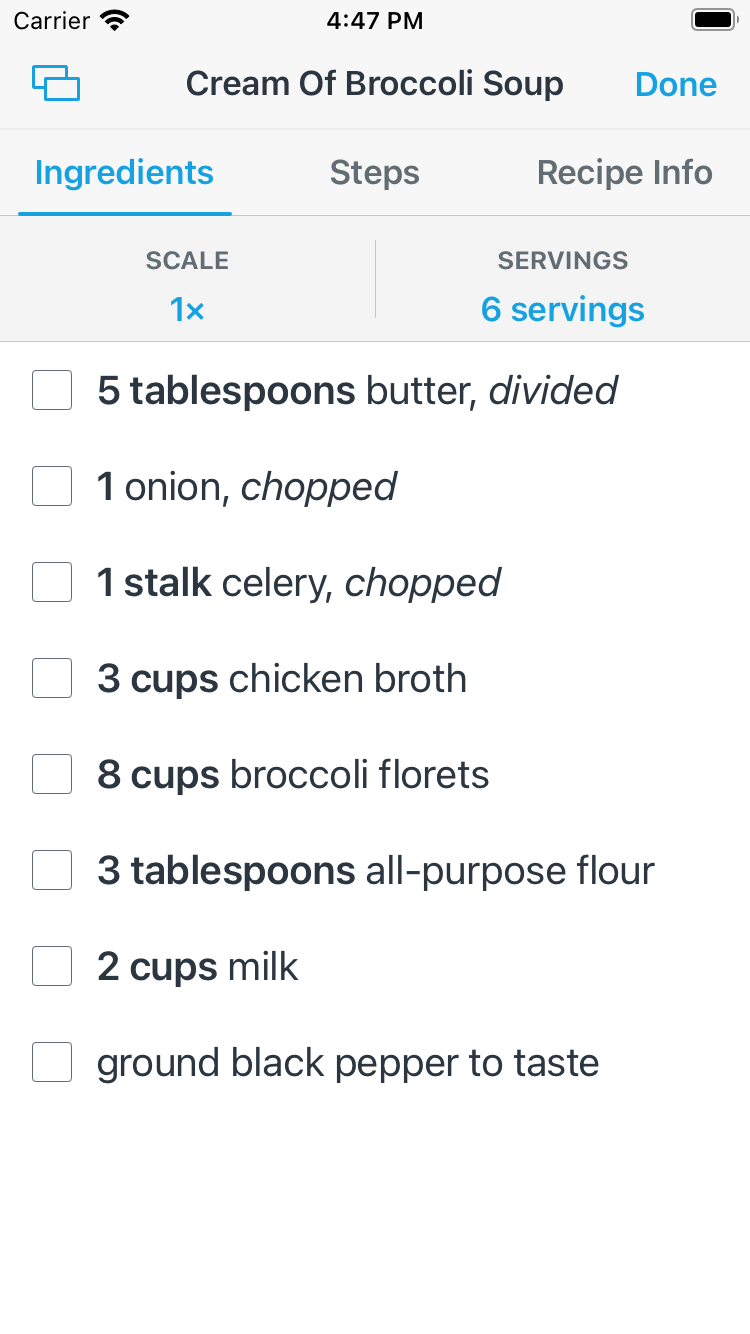The image size is (750, 1334).
Task: Tap the Cream Of Broccoli Soup title
Action: pyautogui.click(x=375, y=84)
